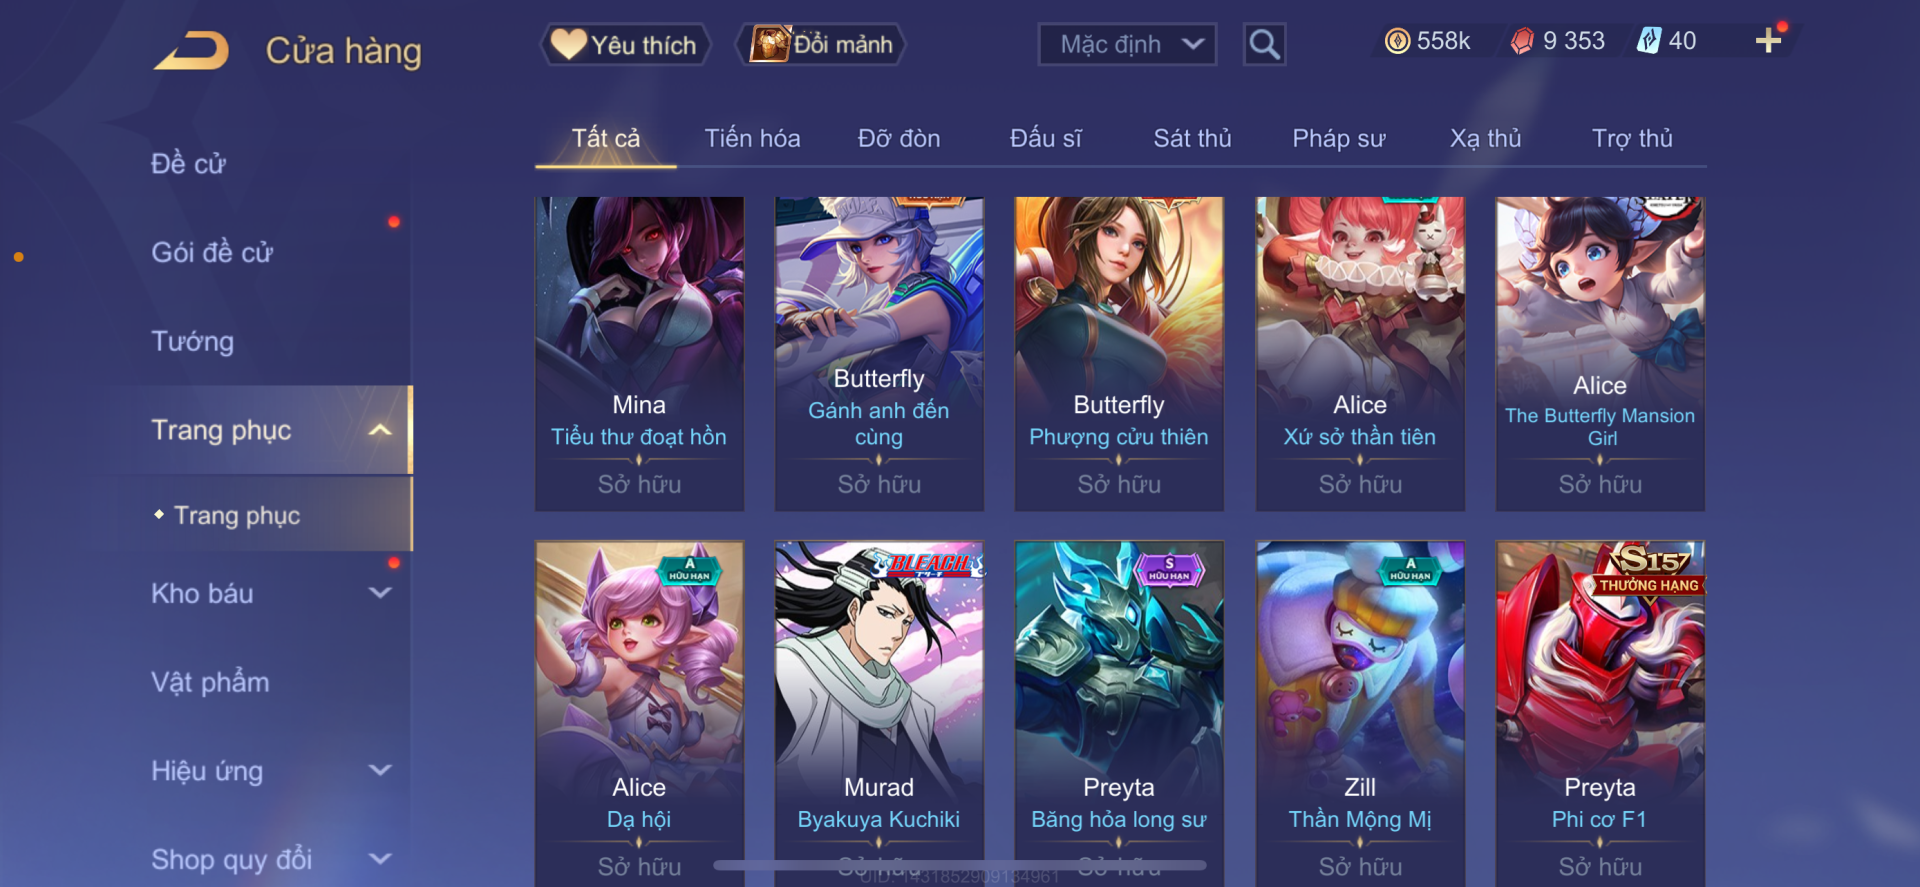Screen dimensions: 1920x887
Task: Open the search magnifier icon
Action: pyautogui.click(x=1264, y=44)
